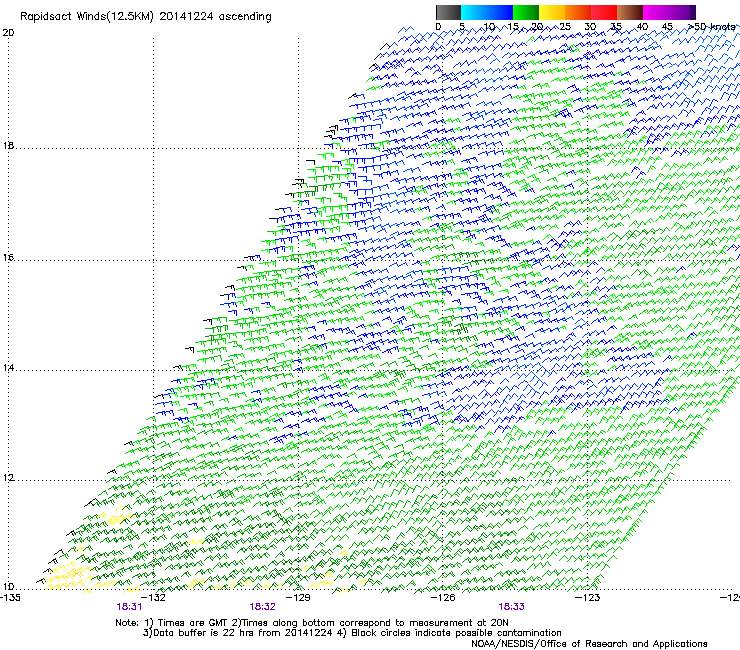The height and width of the screenshot is (650, 740).
Task: Click the longitude label '-129'
Action: (x=299, y=598)
